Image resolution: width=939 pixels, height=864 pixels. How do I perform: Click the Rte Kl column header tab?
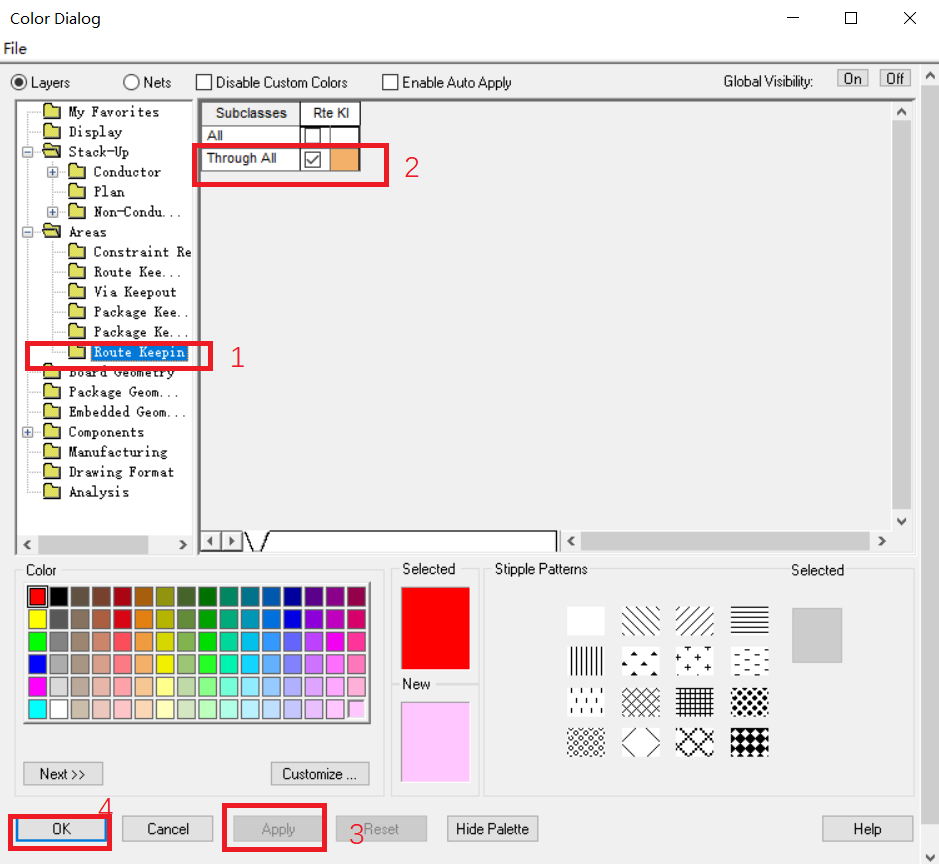point(330,113)
